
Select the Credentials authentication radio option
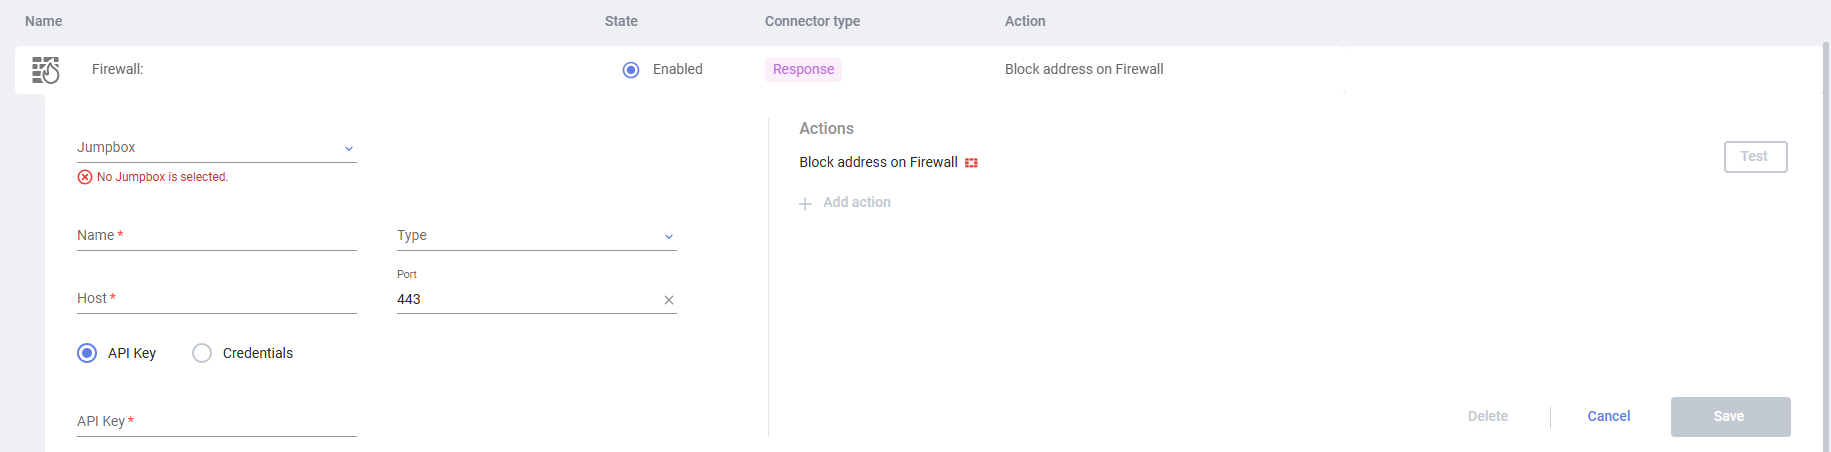[x=202, y=353]
